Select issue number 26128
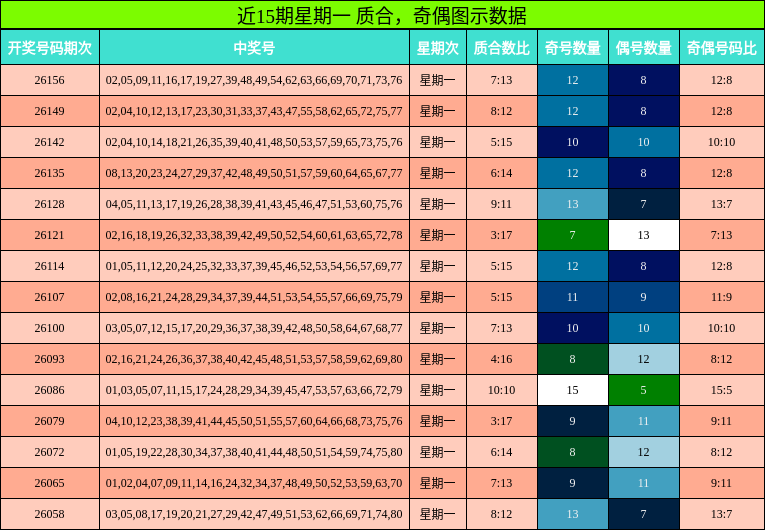 pos(49,204)
